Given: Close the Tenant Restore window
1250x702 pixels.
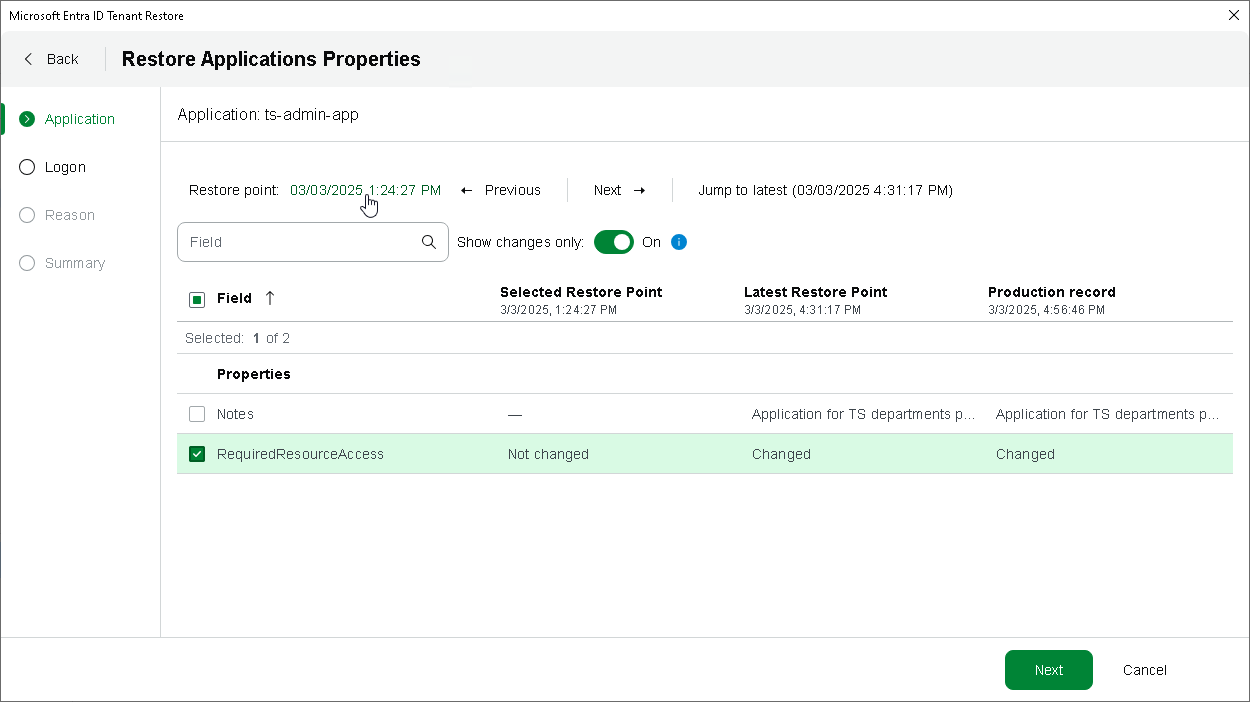Looking at the screenshot, I should pyautogui.click(x=1233, y=15).
